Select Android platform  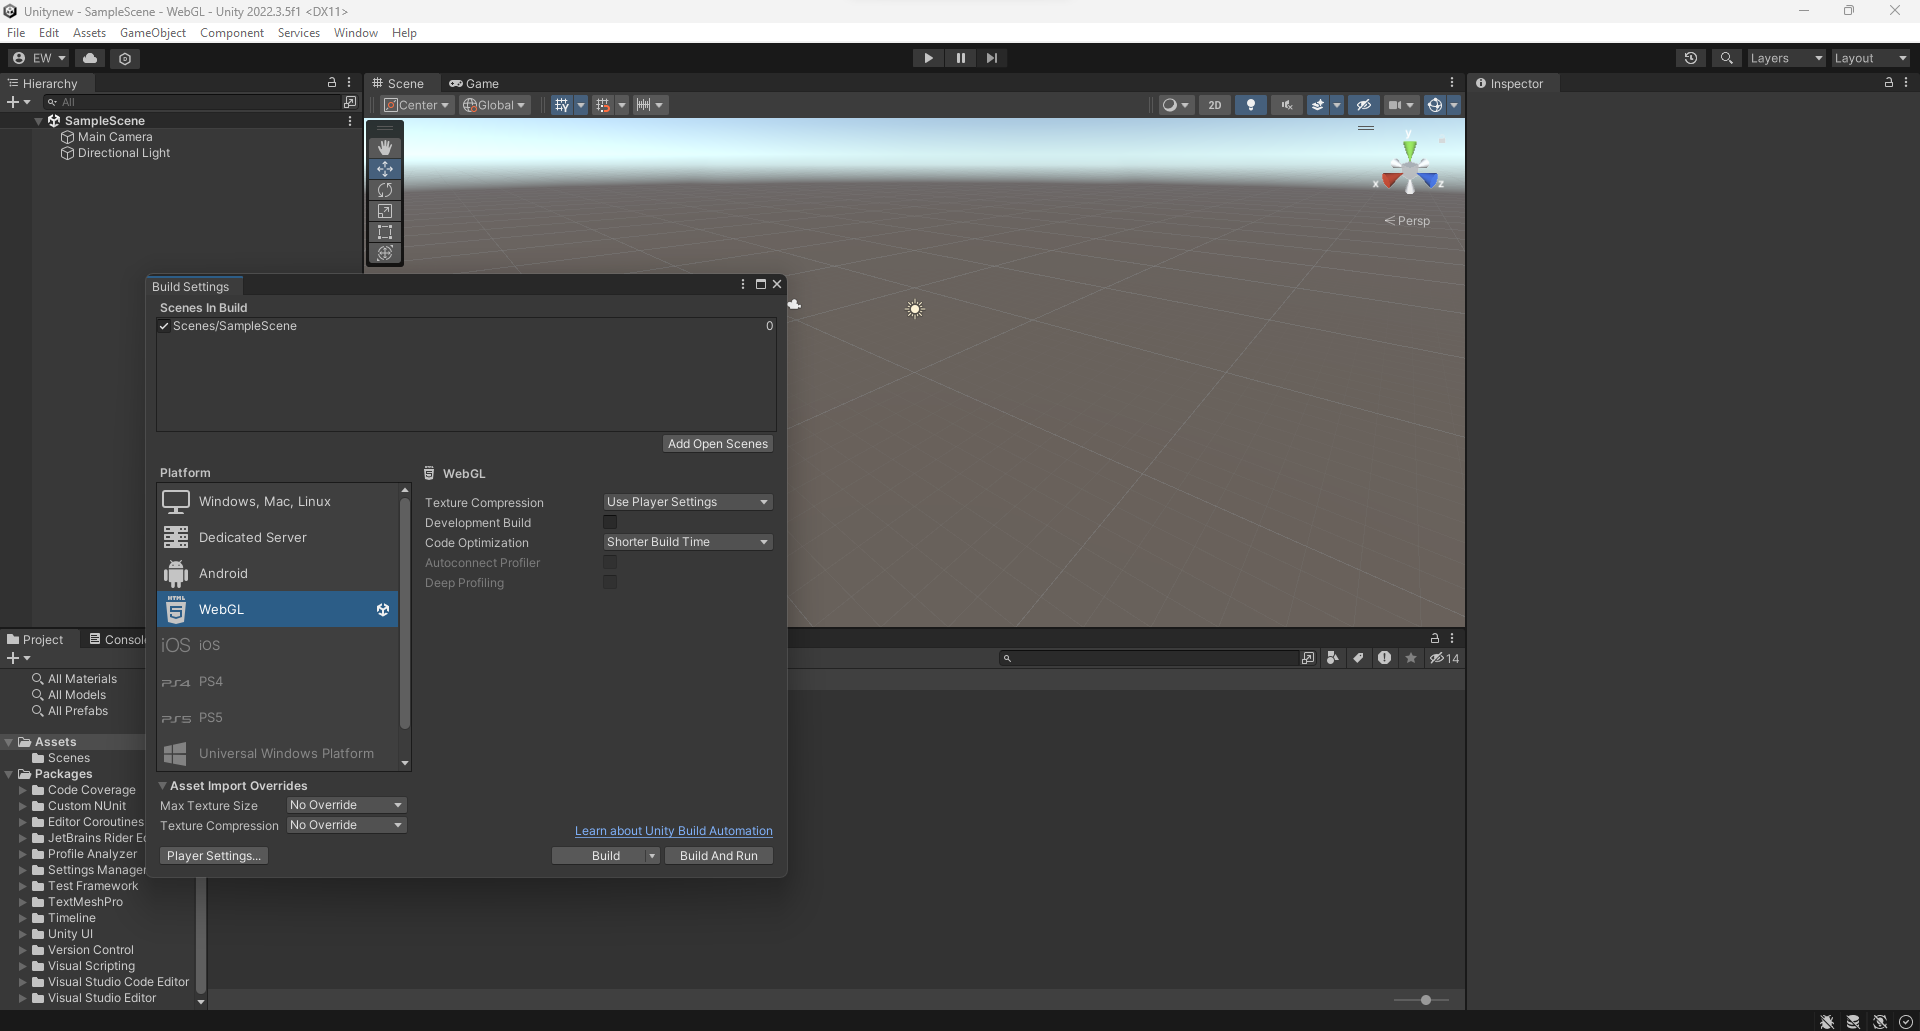click(x=278, y=573)
